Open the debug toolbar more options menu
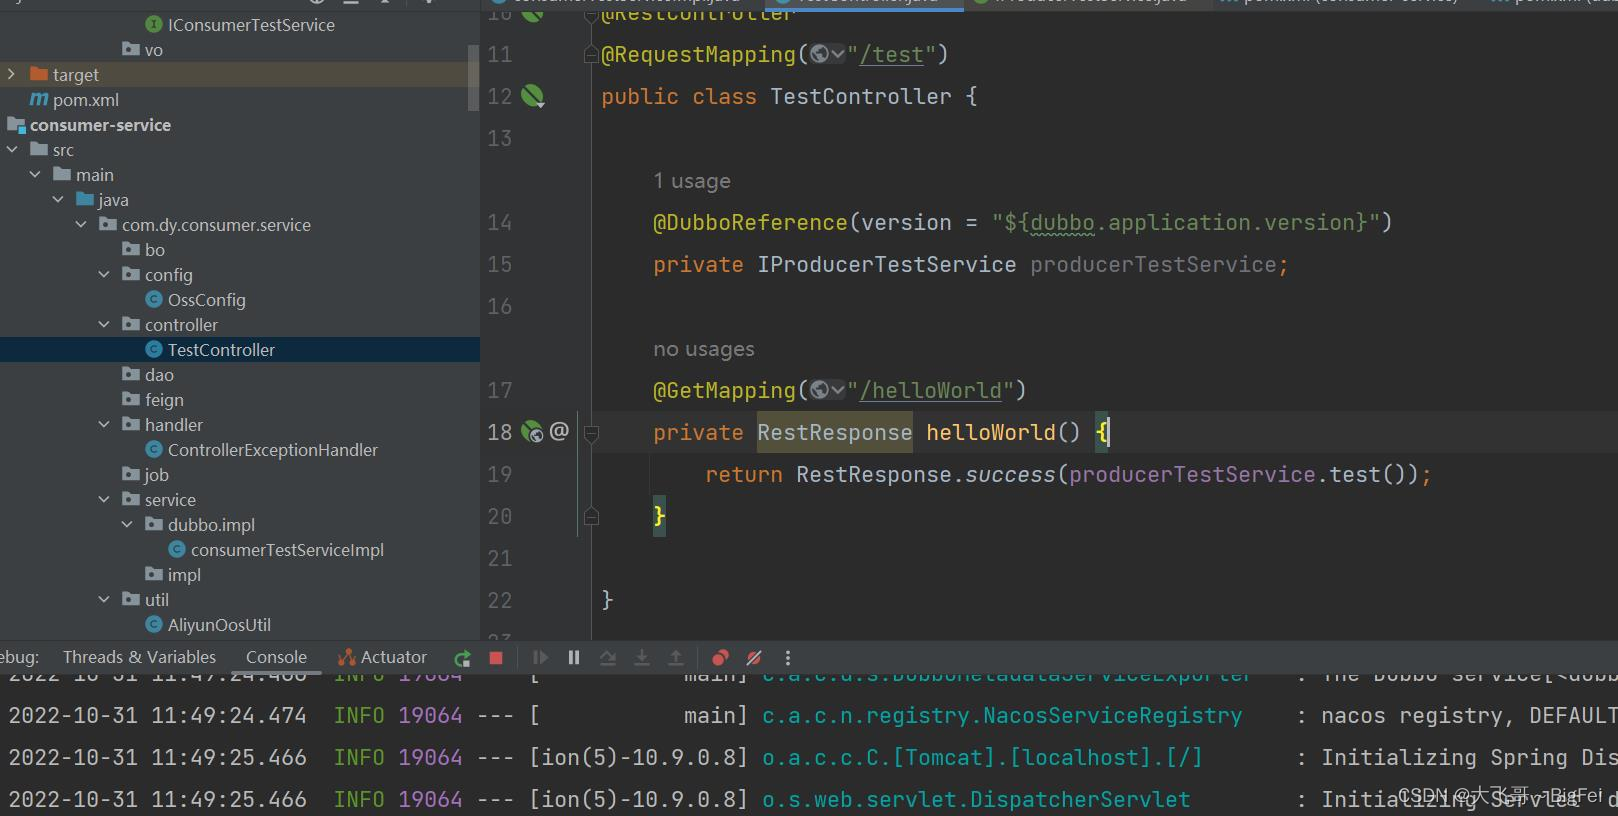 (788, 658)
